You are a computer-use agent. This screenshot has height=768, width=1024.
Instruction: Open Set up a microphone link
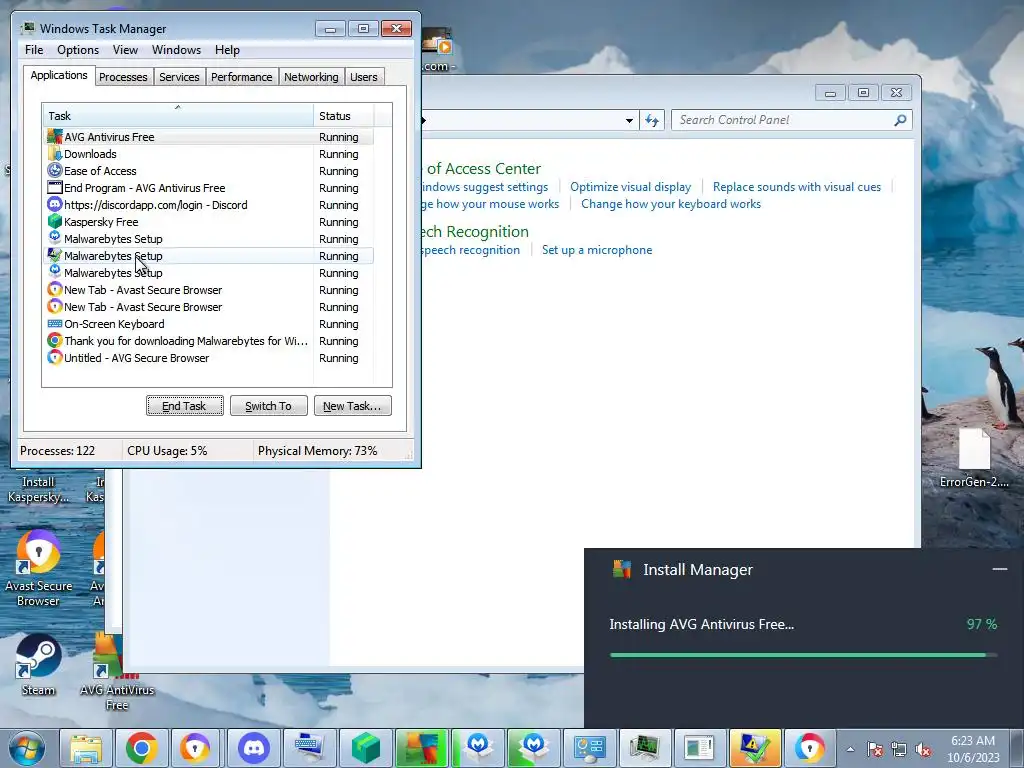(x=597, y=249)
